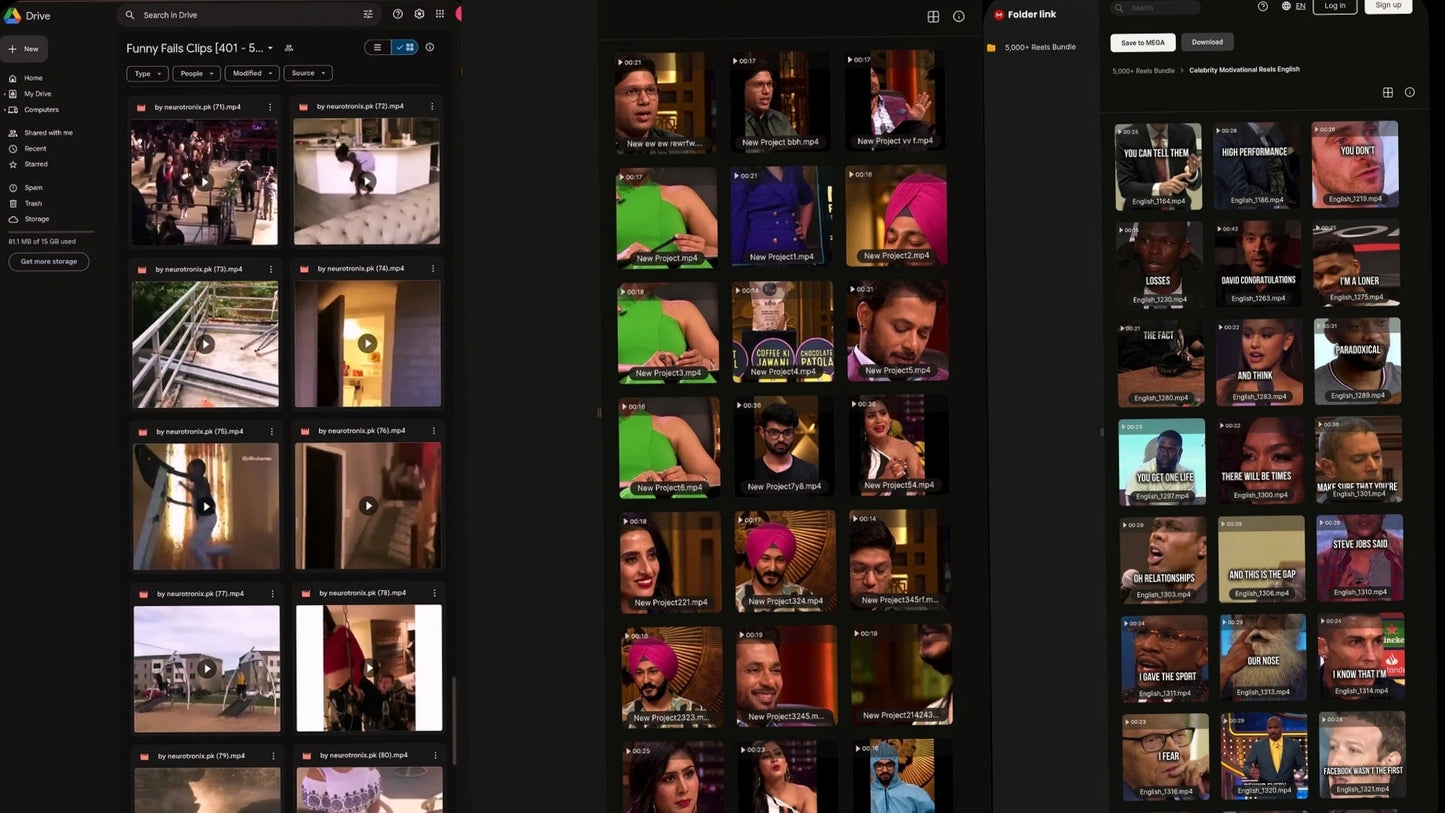Open more options for neurotronix.pk (71).mp4
1445x813 pixels.
click(270, 107)
